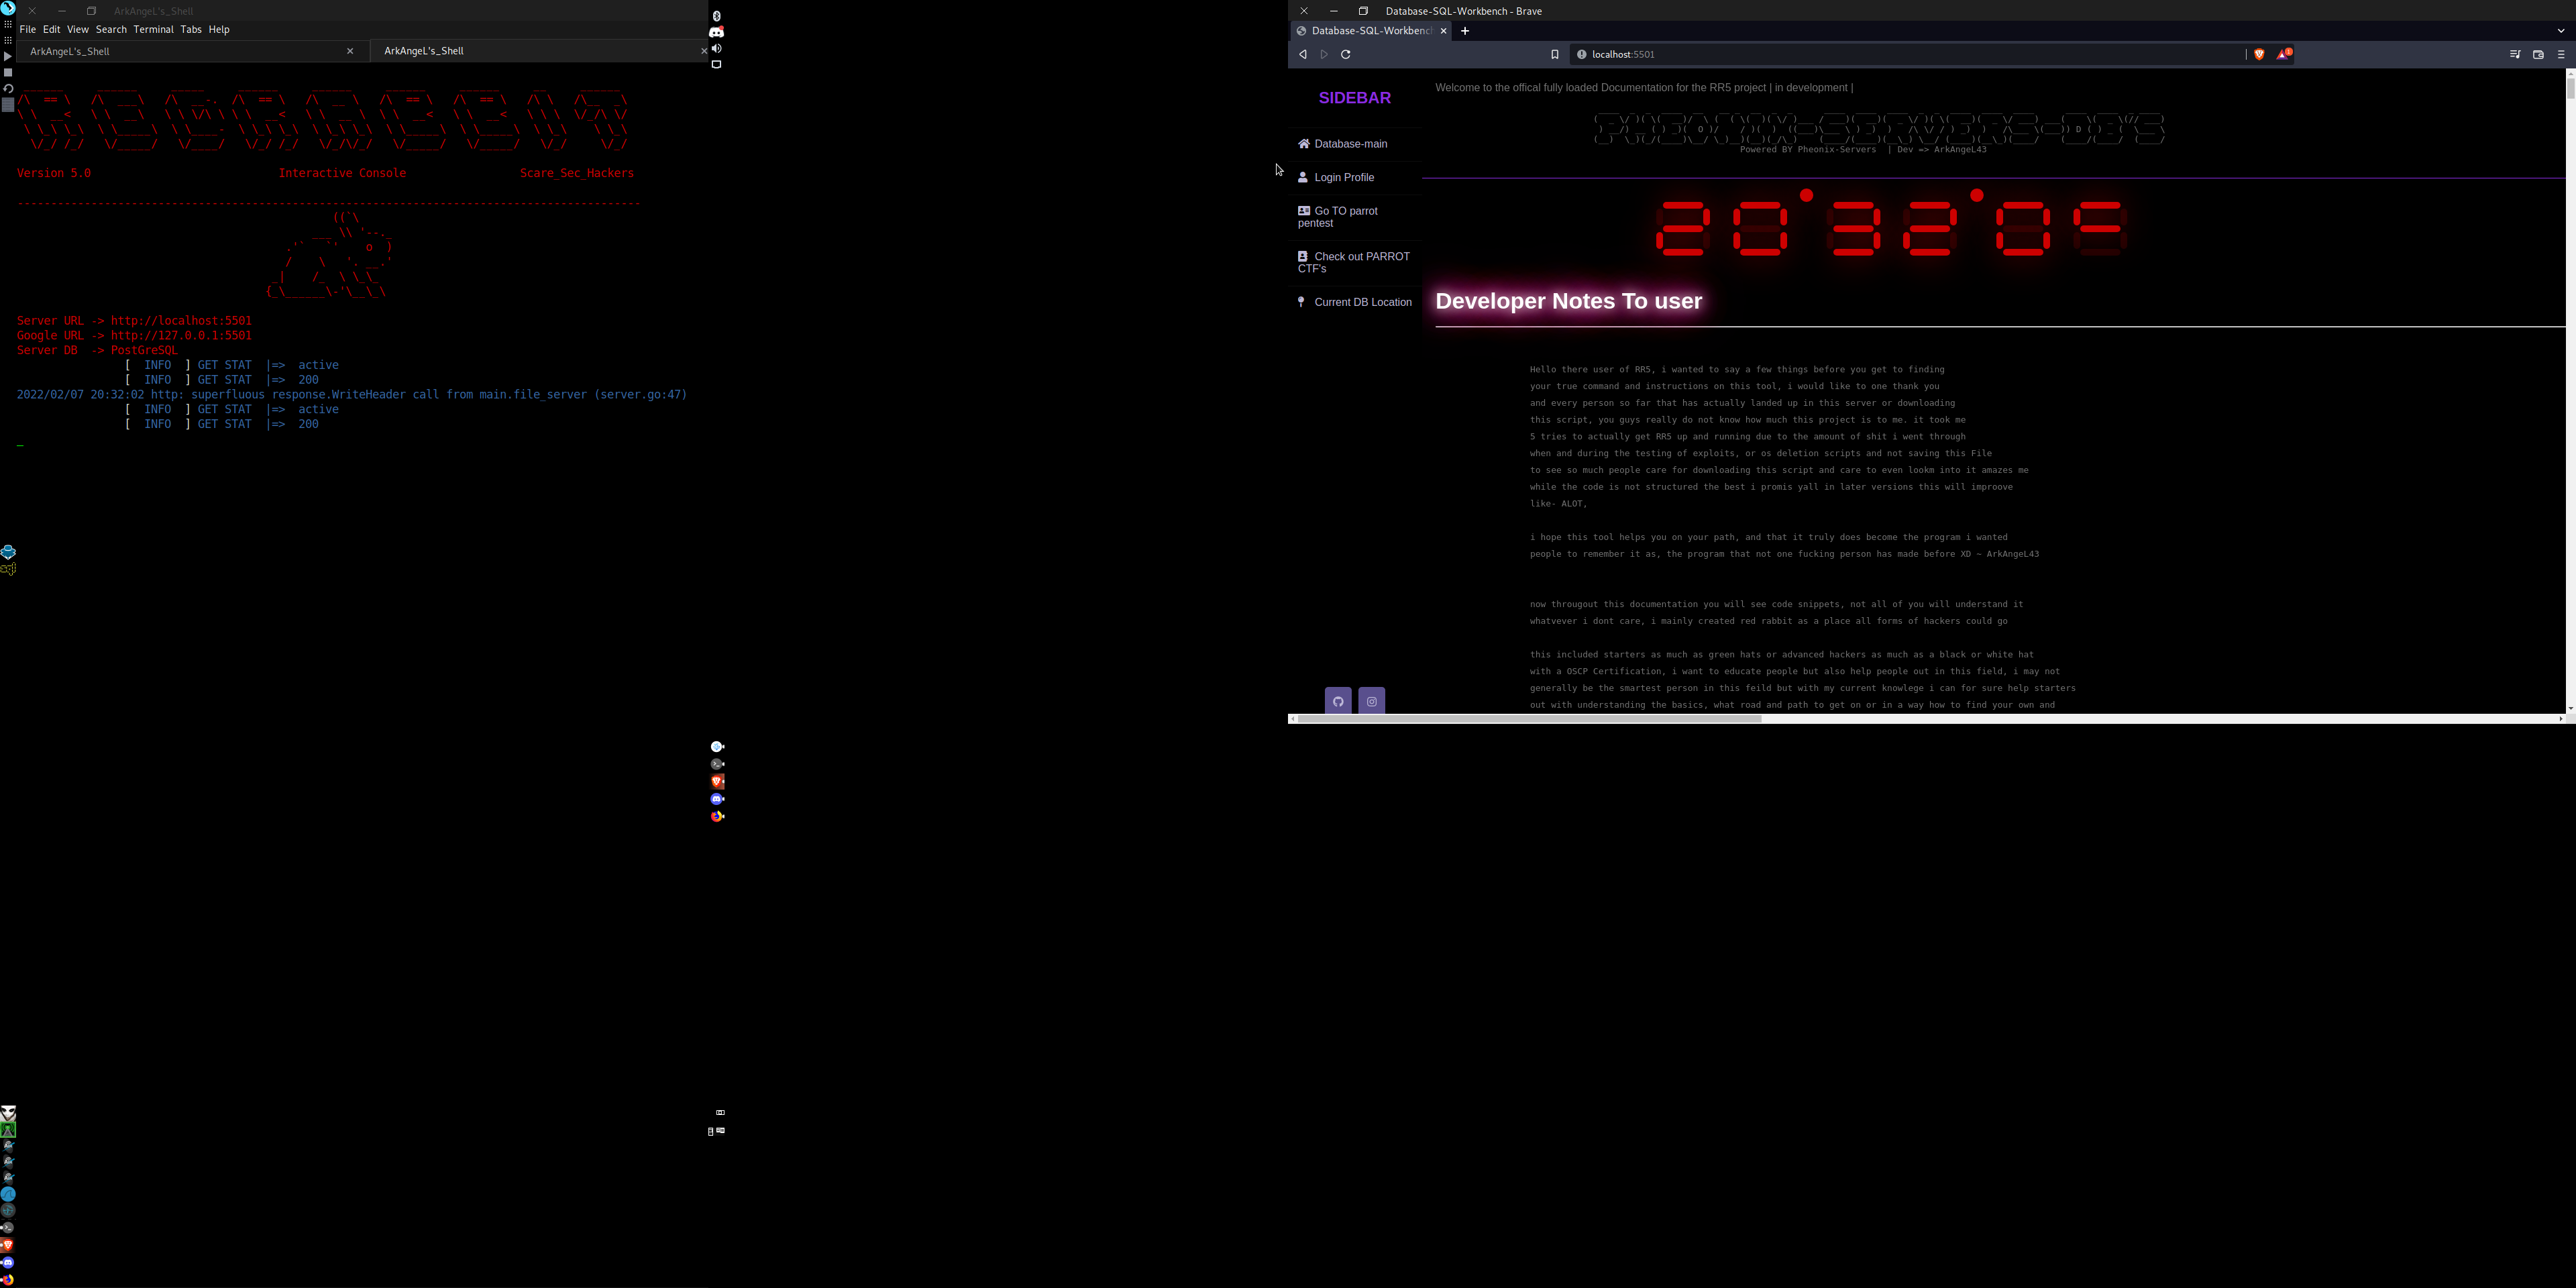
Task: Bookmark this page with bookmark icon
Action: coord(1554,54)
